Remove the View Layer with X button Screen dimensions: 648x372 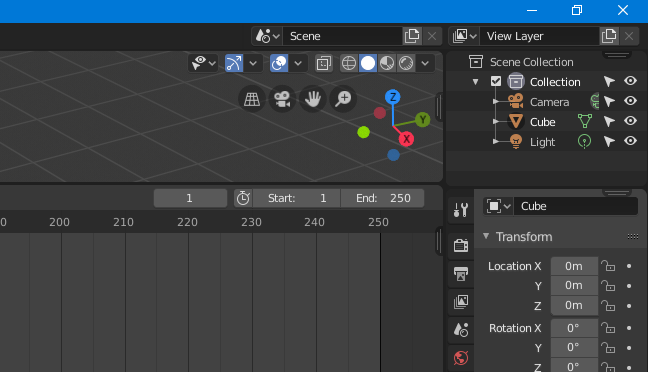click(x=629, y=36)
